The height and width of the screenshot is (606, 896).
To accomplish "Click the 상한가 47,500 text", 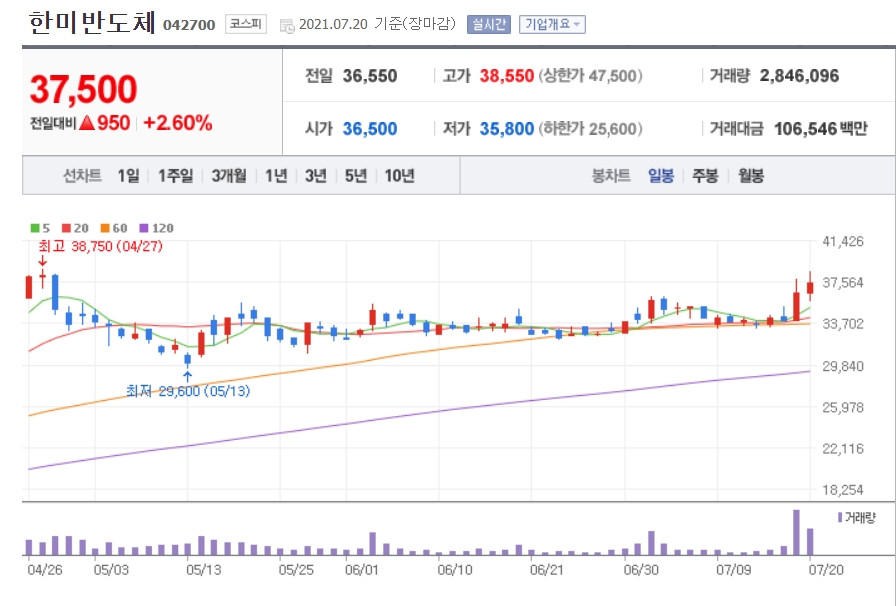I will pyautogui.click(x=590, y=76).
